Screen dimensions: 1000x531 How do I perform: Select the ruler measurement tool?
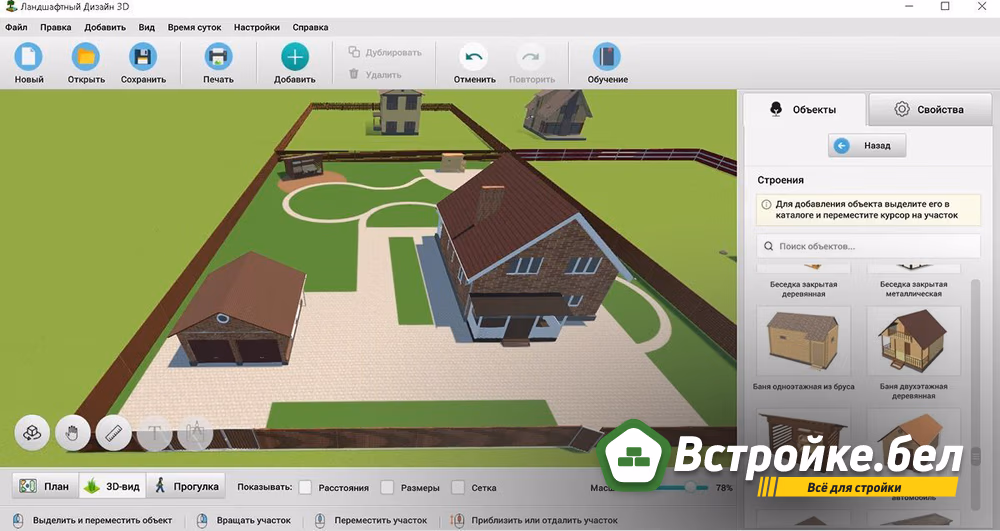(114, 433)
